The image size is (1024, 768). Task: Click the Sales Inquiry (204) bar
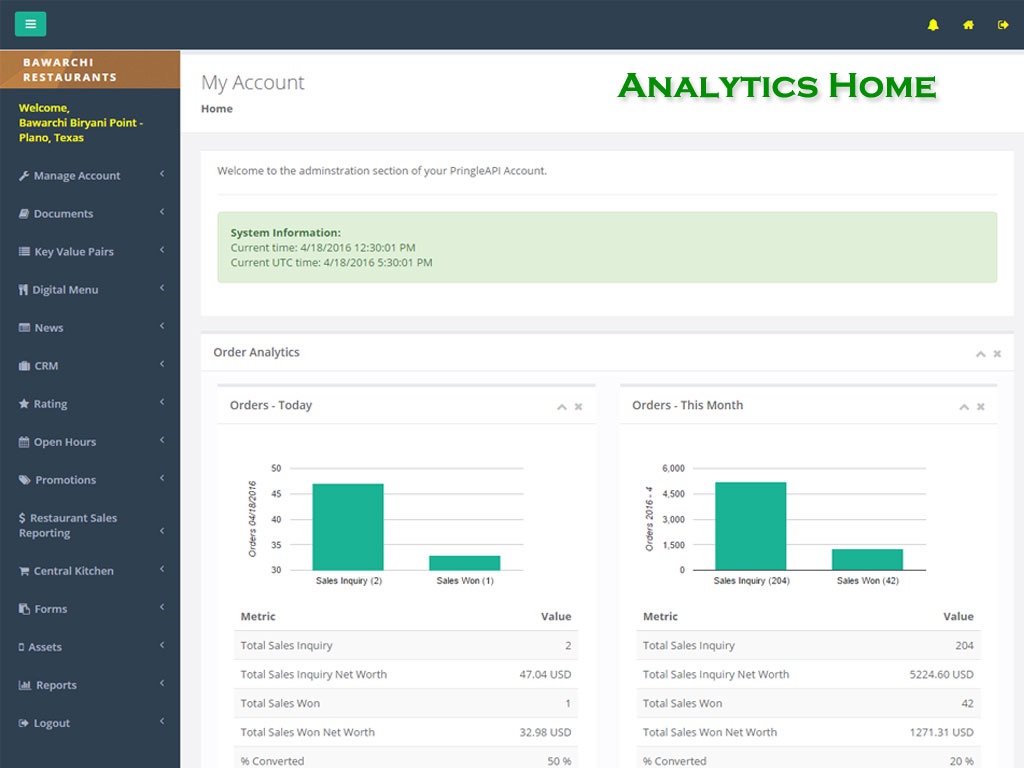(750, 526)
